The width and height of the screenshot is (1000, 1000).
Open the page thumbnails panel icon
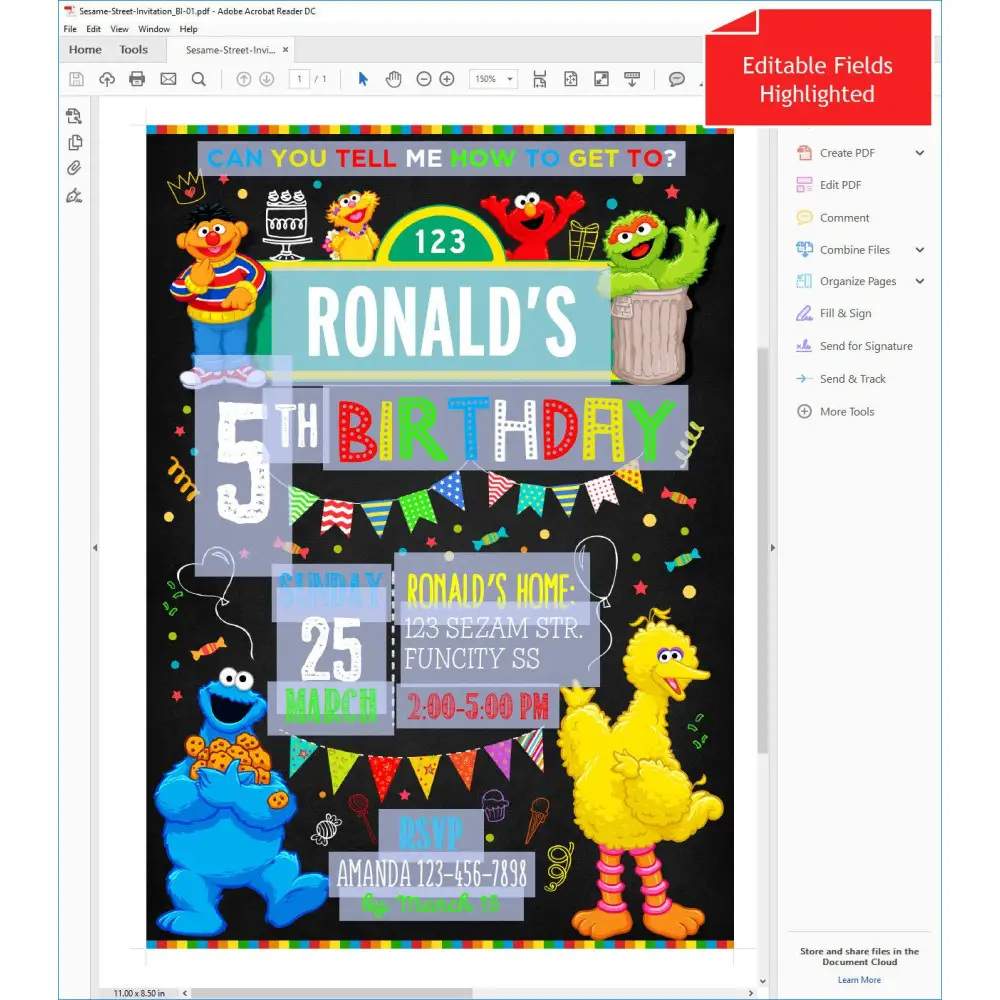coord(72,115)
